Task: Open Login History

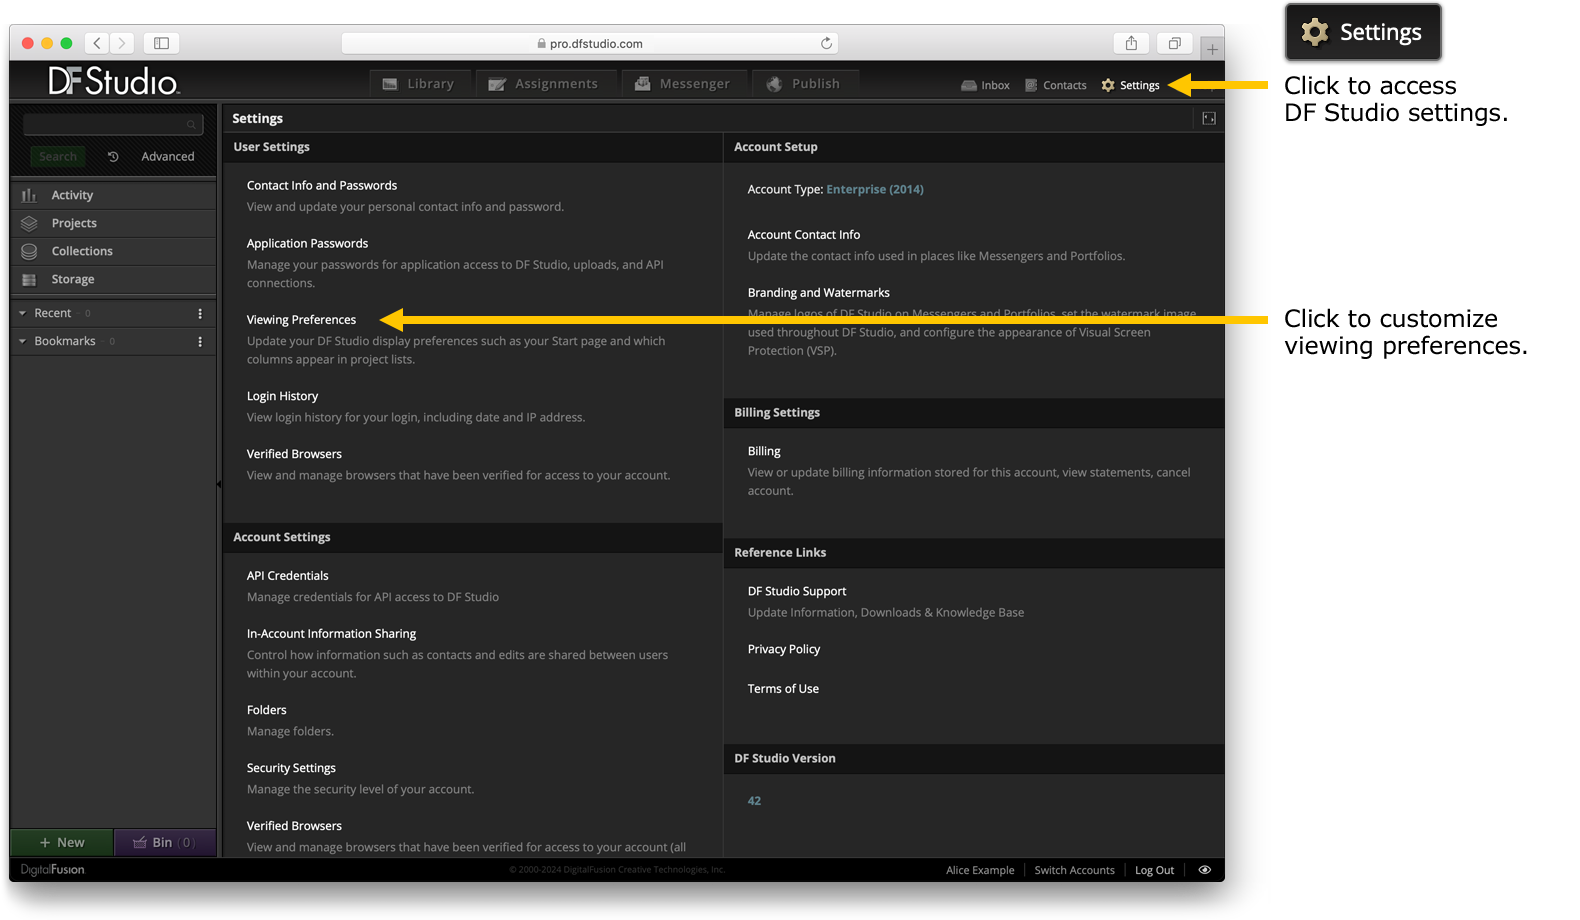Action: coord(282,396)
